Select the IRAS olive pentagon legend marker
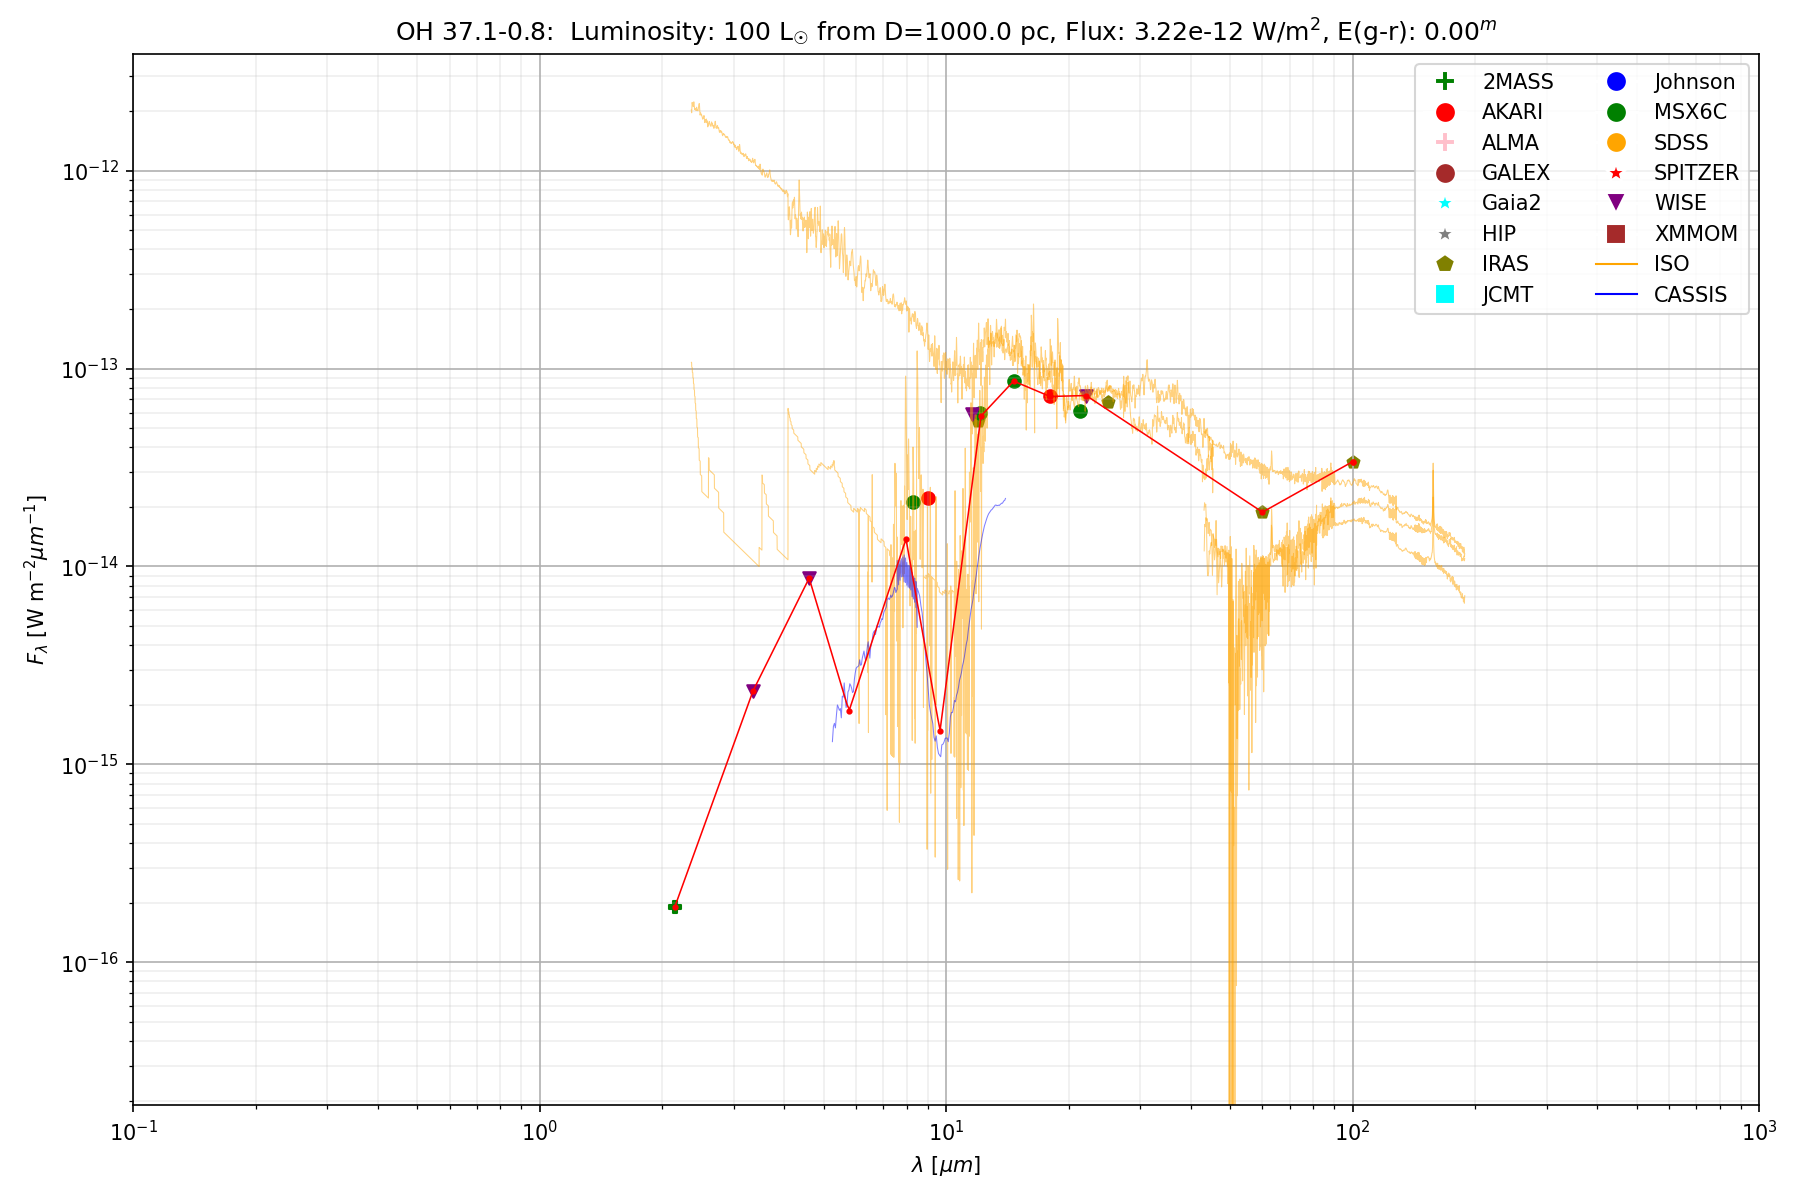Screen dimensions: 1800x1200 [1444, 264]
